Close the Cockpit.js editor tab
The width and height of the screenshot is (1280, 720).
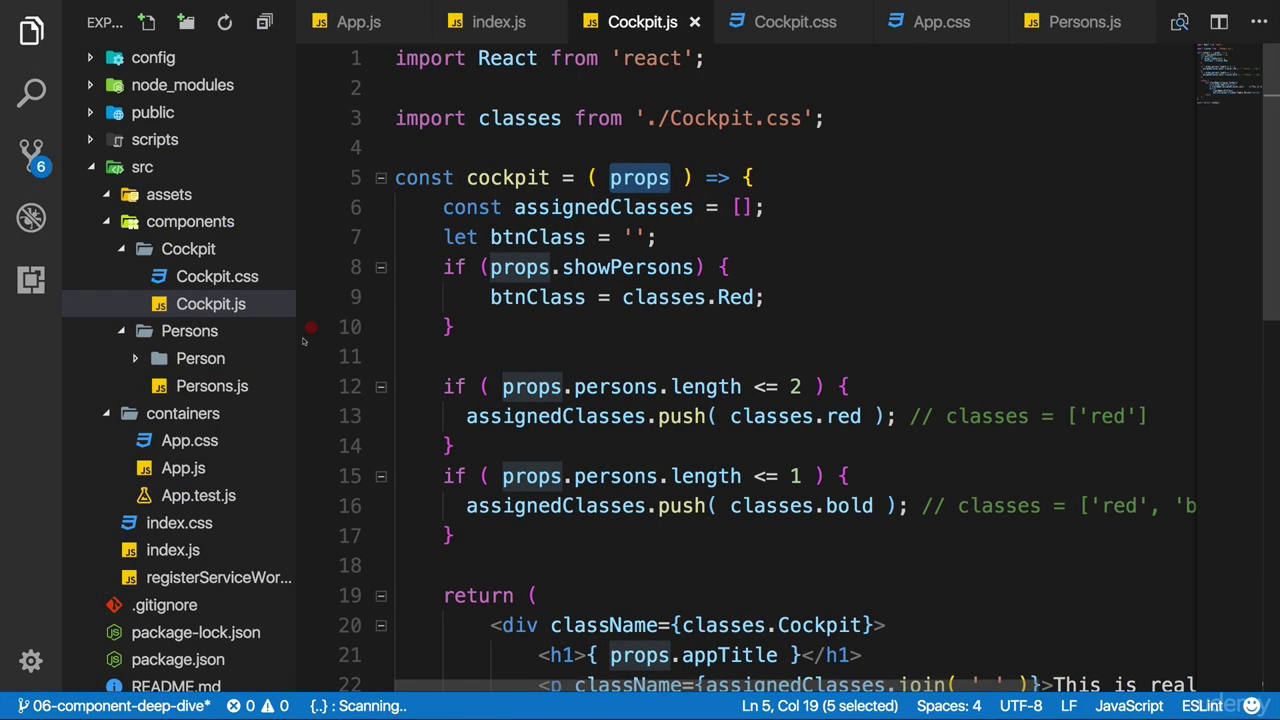[x=695, y=22]
